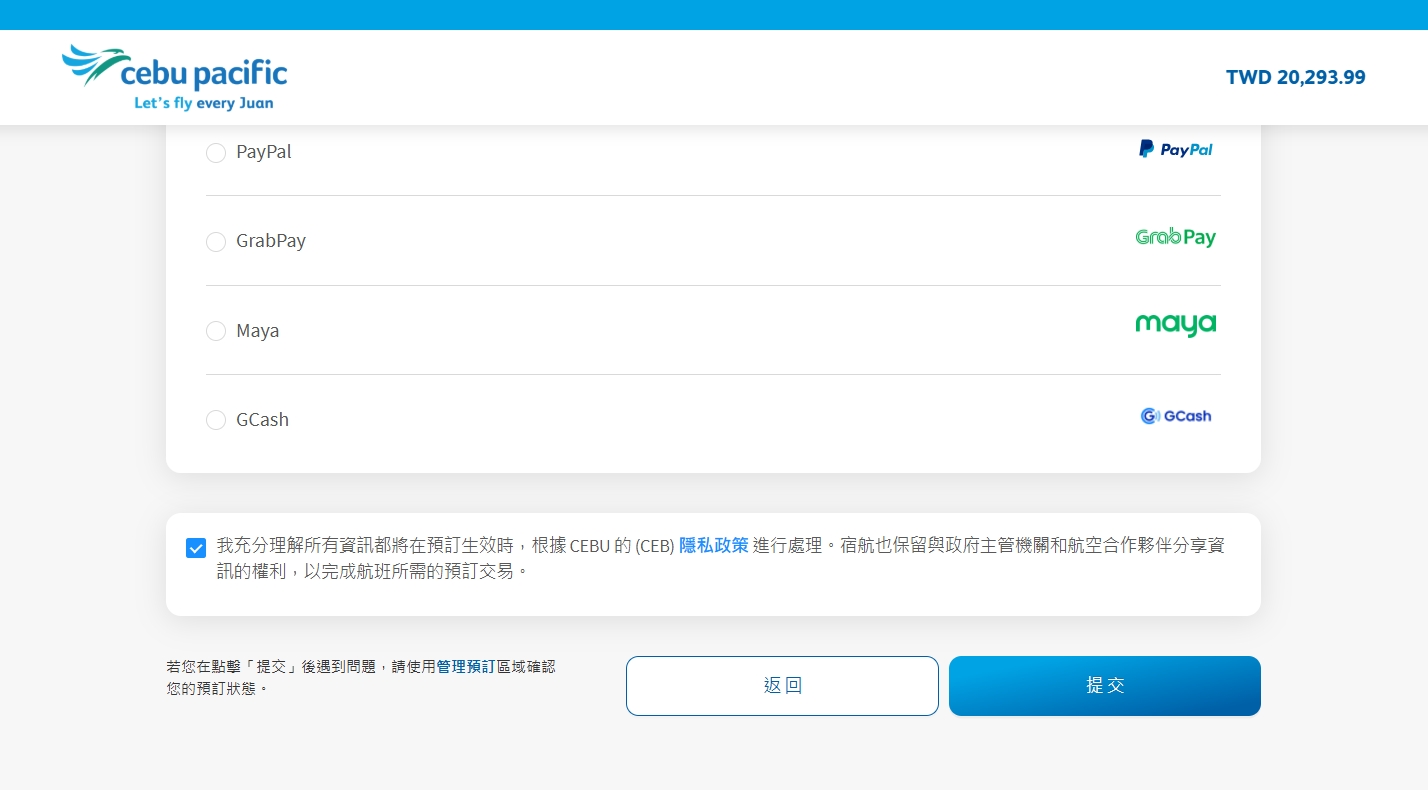Click the Maya brand logo
Screen dimensions: 1428x790
1175,324
